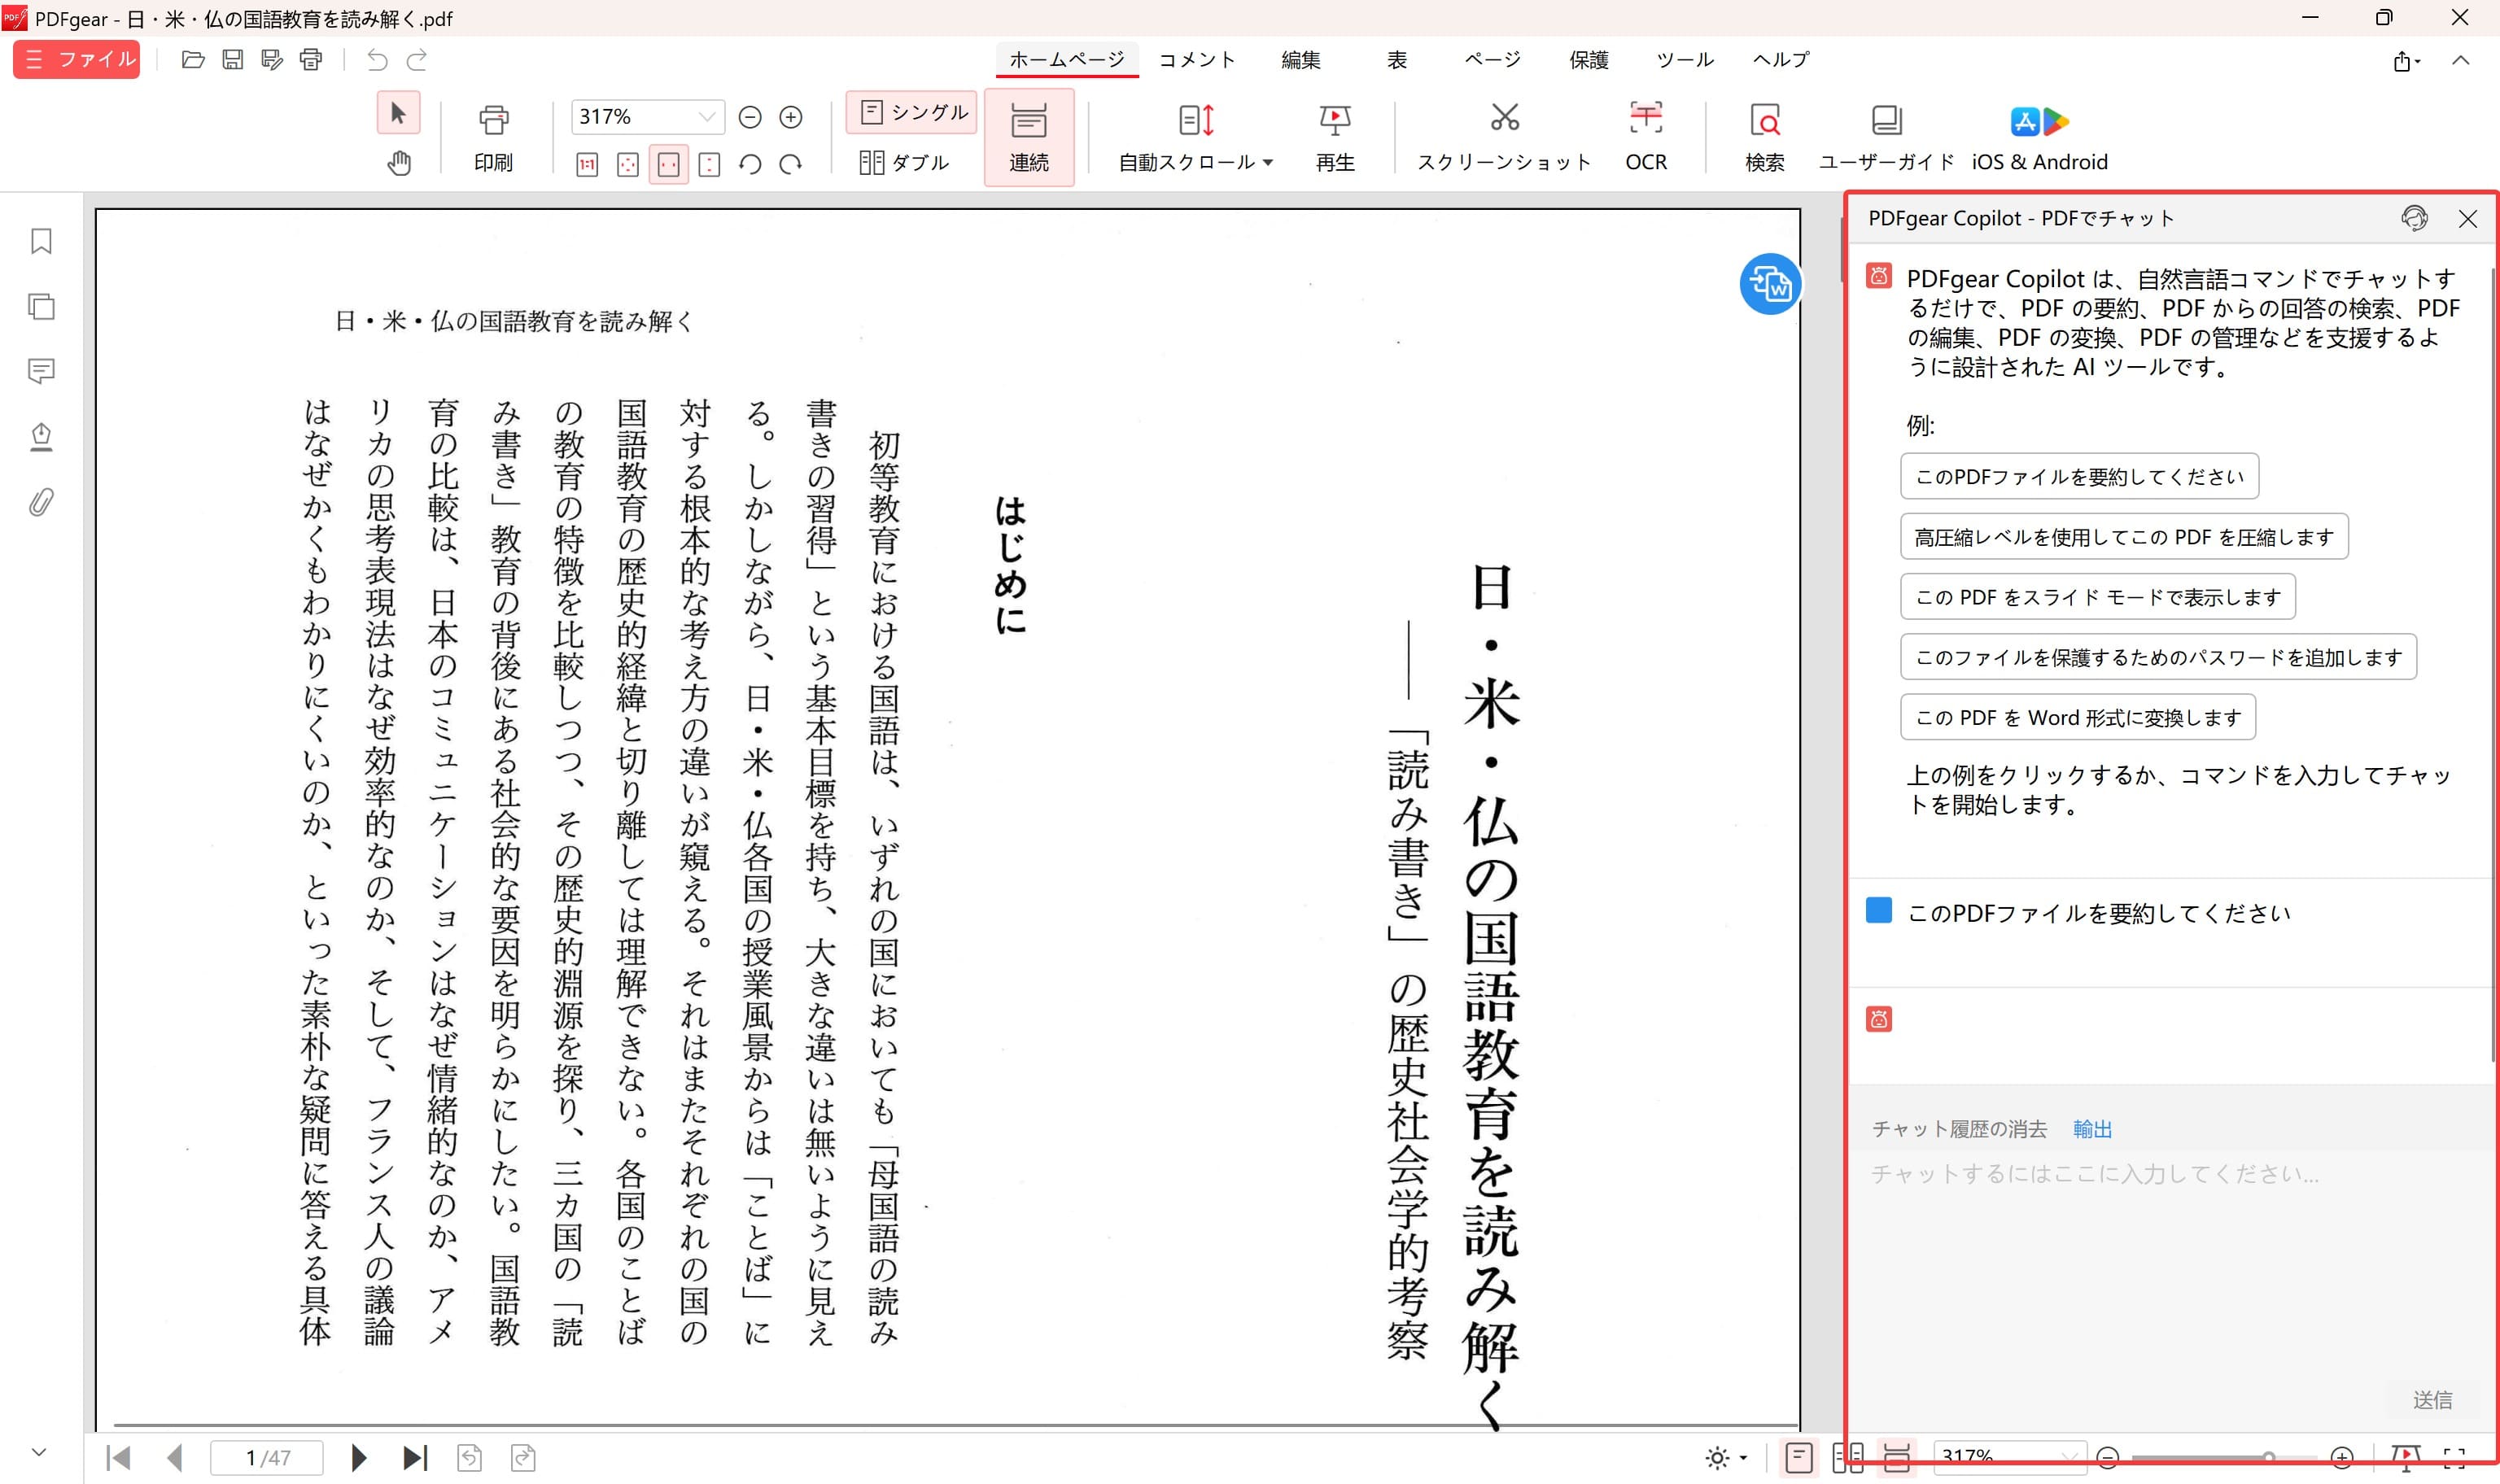Click the このPDFファイルを要約してください suggestion
This screenshot has width=2500, height=1484.
pos(2079,476)
